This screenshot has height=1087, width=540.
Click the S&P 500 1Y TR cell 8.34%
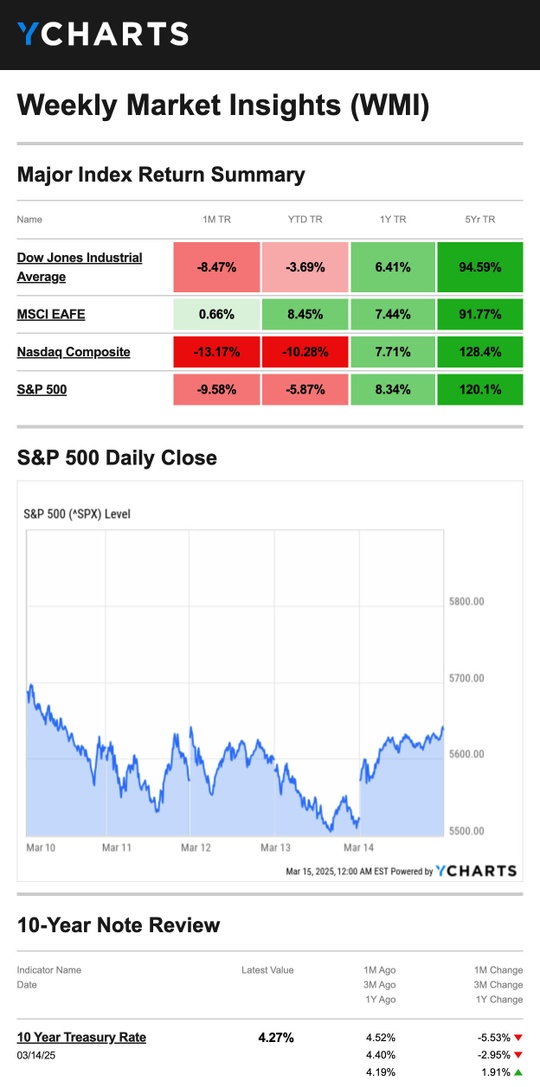tap(393, 389)
